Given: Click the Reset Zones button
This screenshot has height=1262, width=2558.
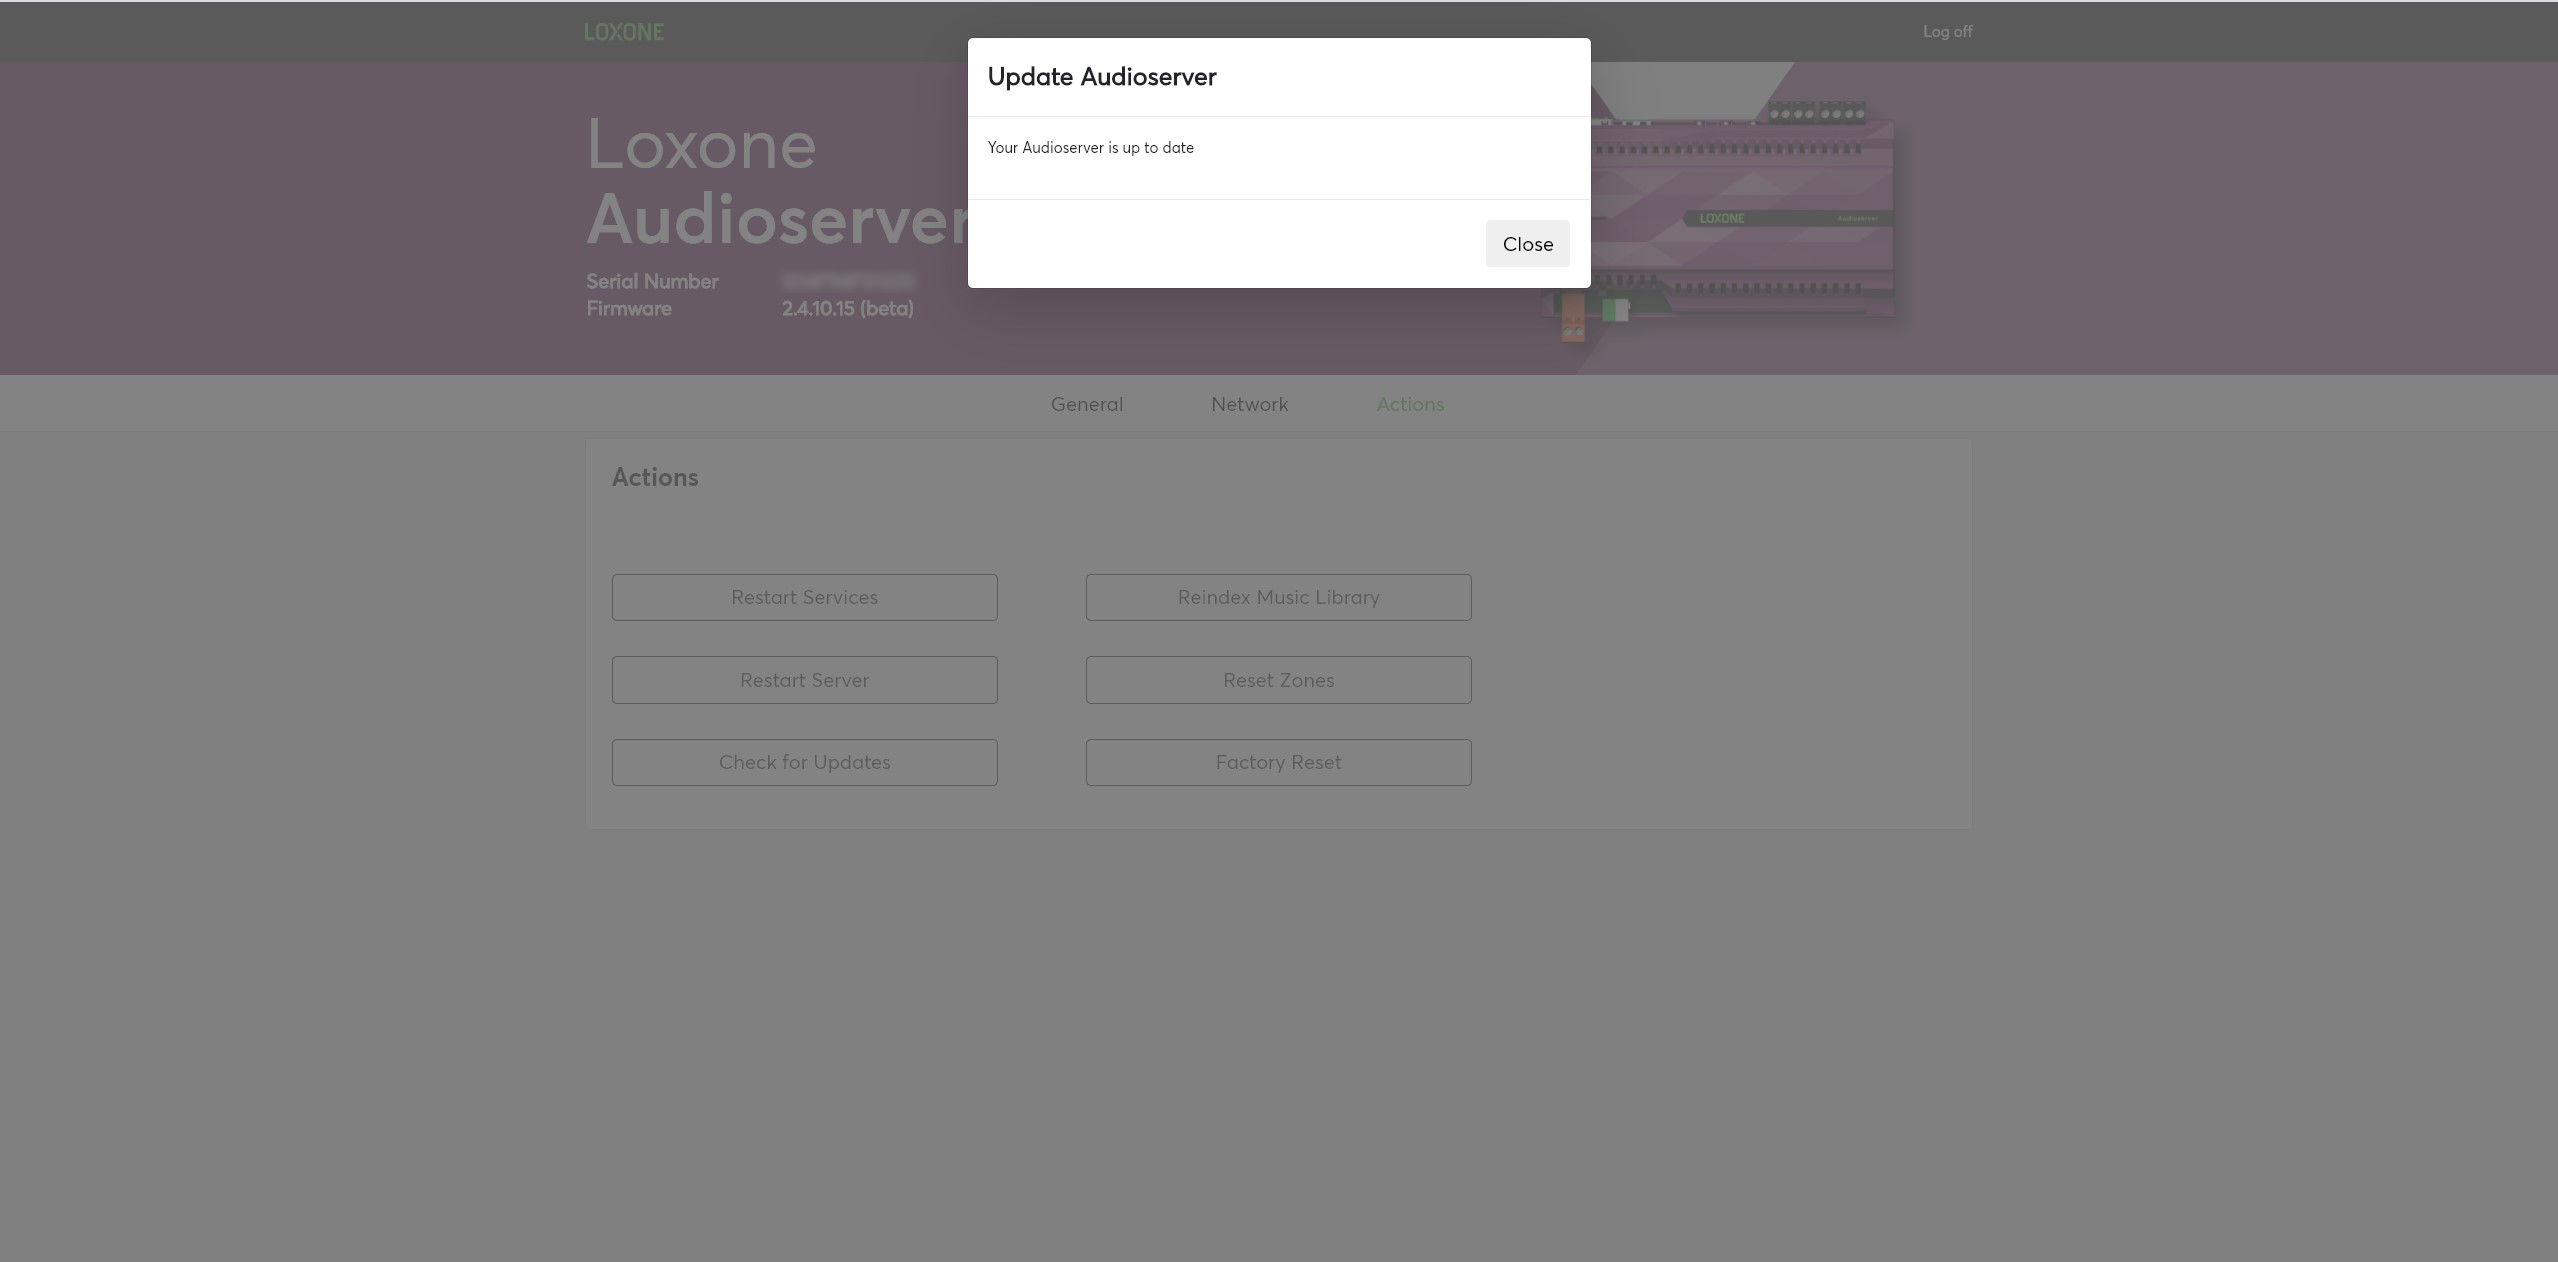Looking at the screenshot, I should click(x=1277, y=680).
